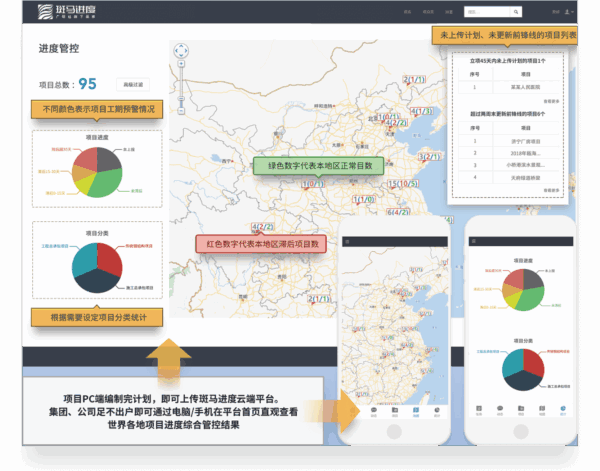Open the 高级过滤 advanced filter button
600x471 pixels.
click(x=130, y=84)
